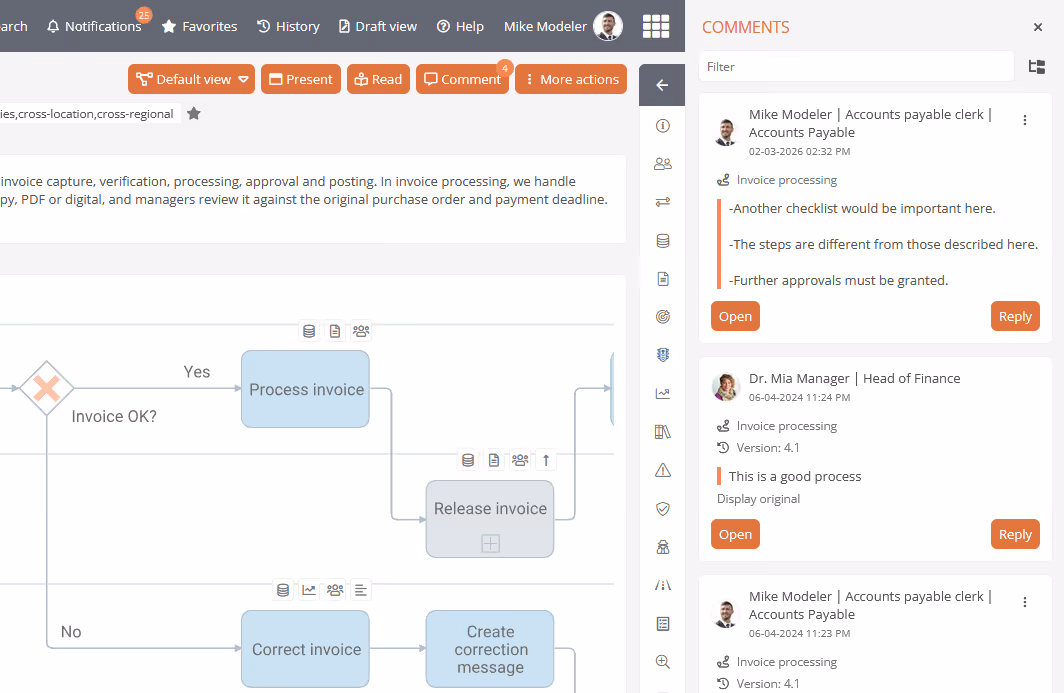This screenshot has height=693, width=1064.
Task: Open the information sidebar icon
Action: tap(663, 126)
